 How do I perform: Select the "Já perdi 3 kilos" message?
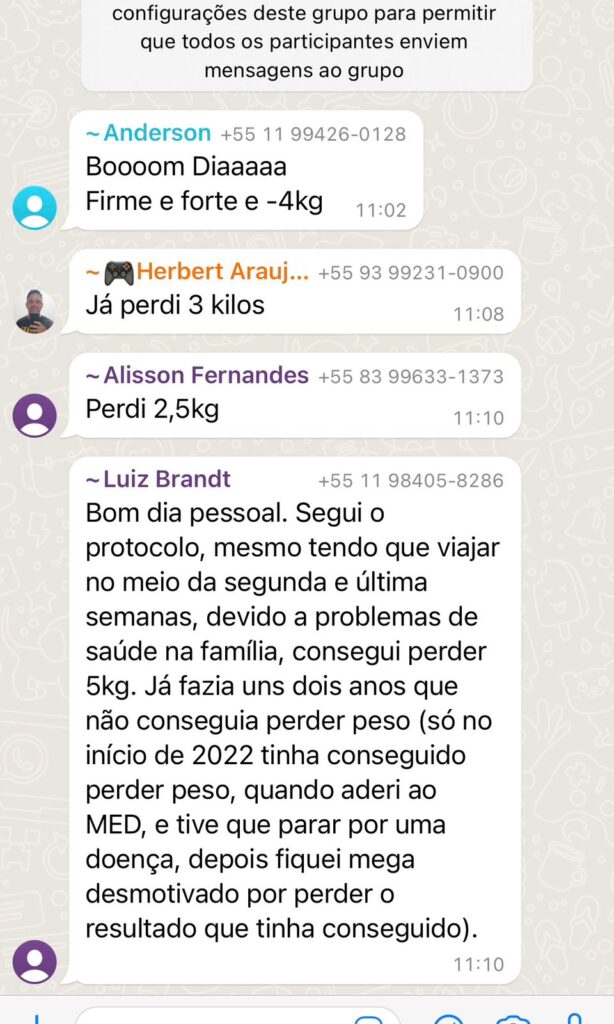pos(295,292)
